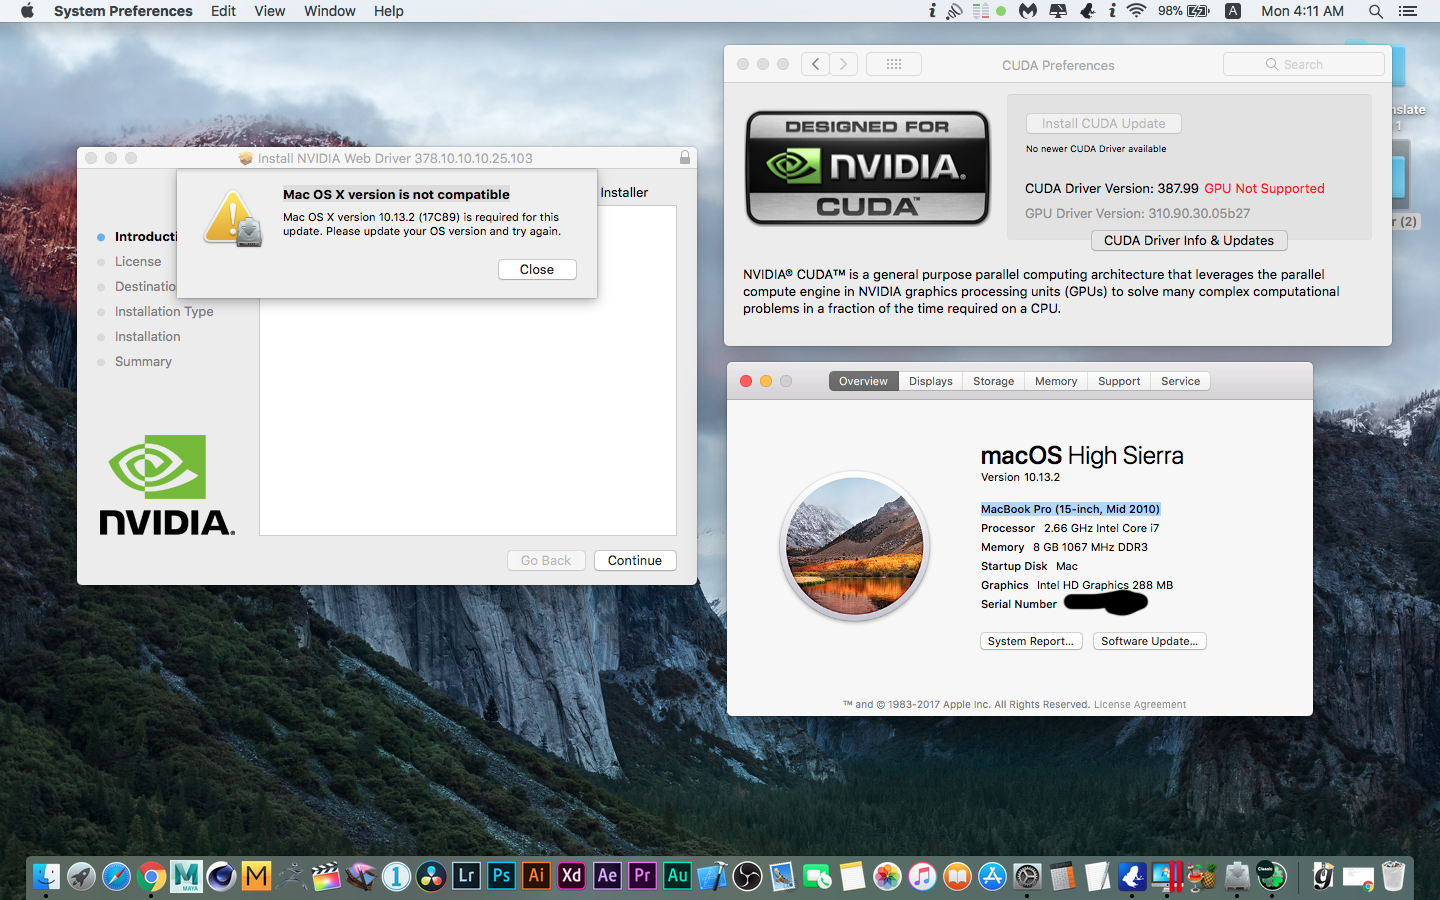The height and width of the screenshot is (900, 1440).
Task: Open Notification Center from the menu bar
Action: [1408, 11]
